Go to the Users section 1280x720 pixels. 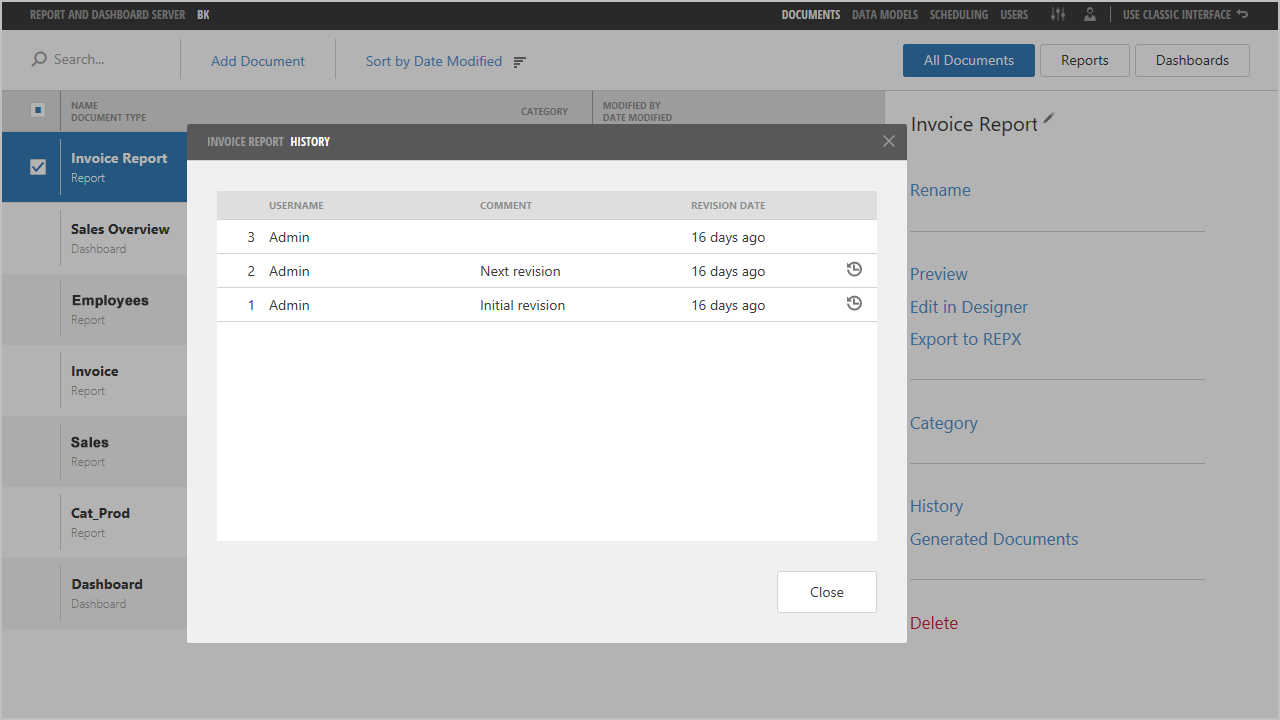pyautogui.click(x=1014, y=15)
